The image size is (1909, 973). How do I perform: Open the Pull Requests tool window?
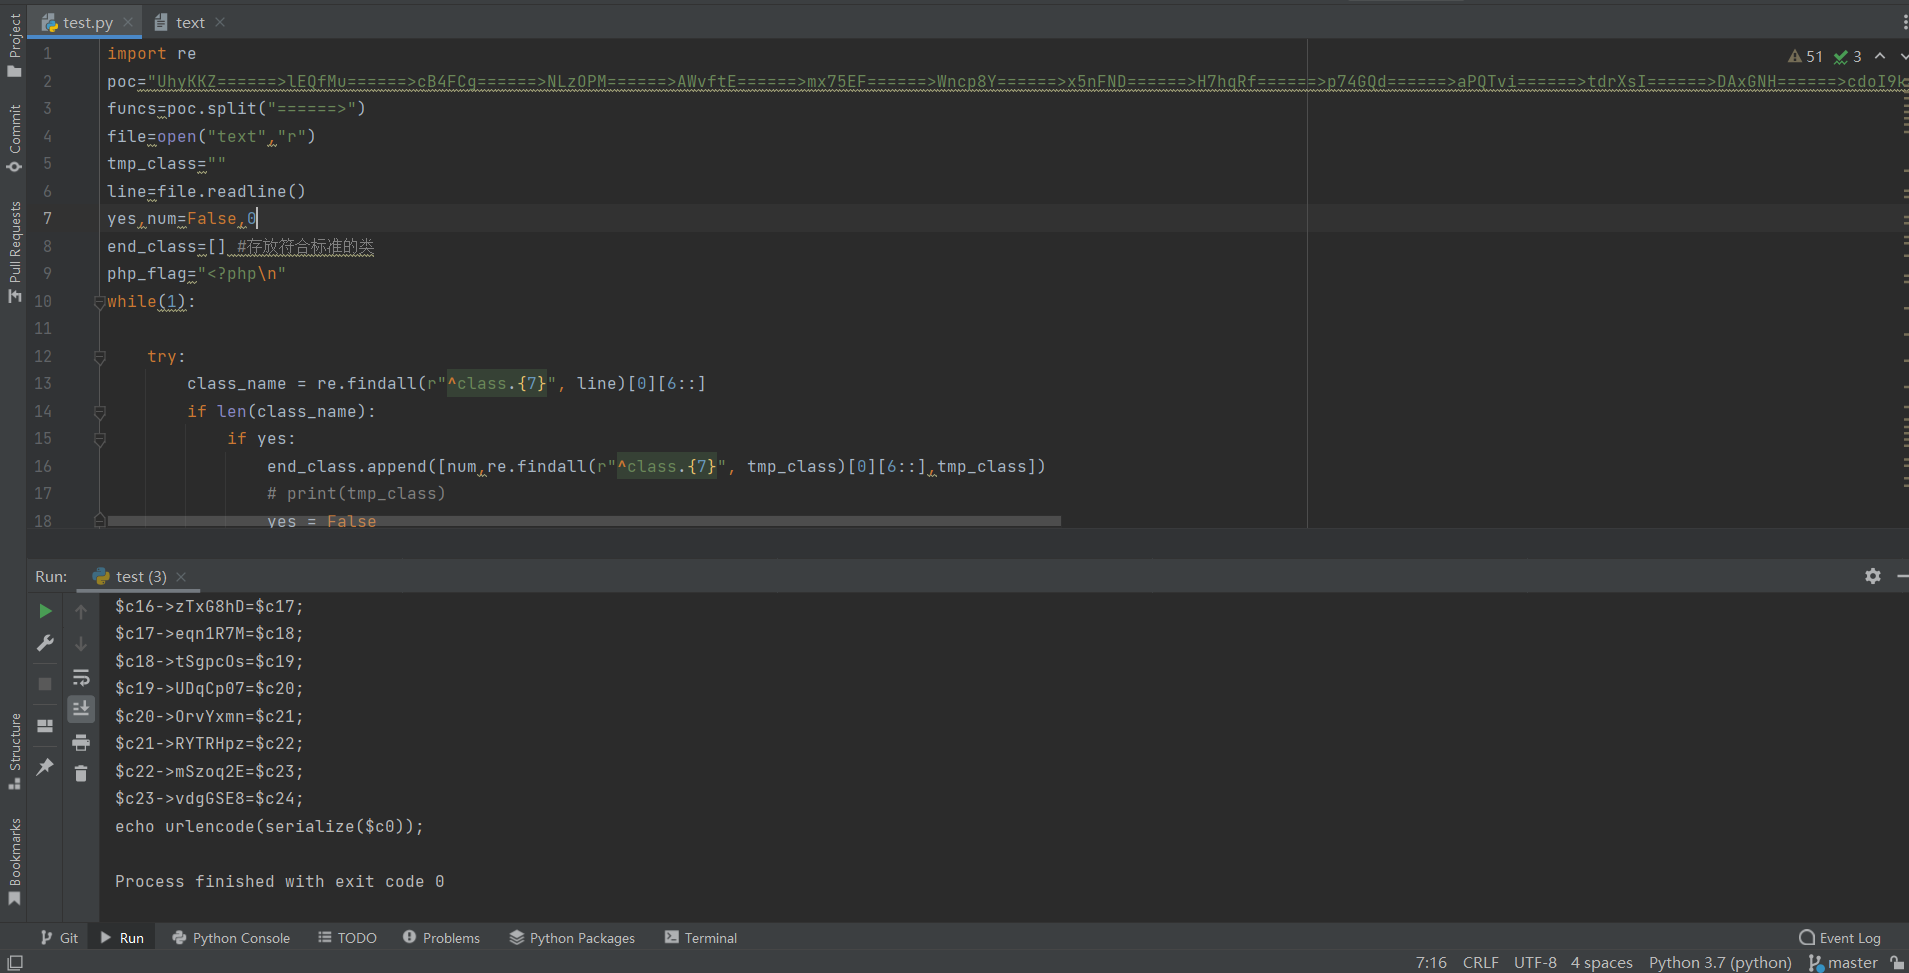14,252
